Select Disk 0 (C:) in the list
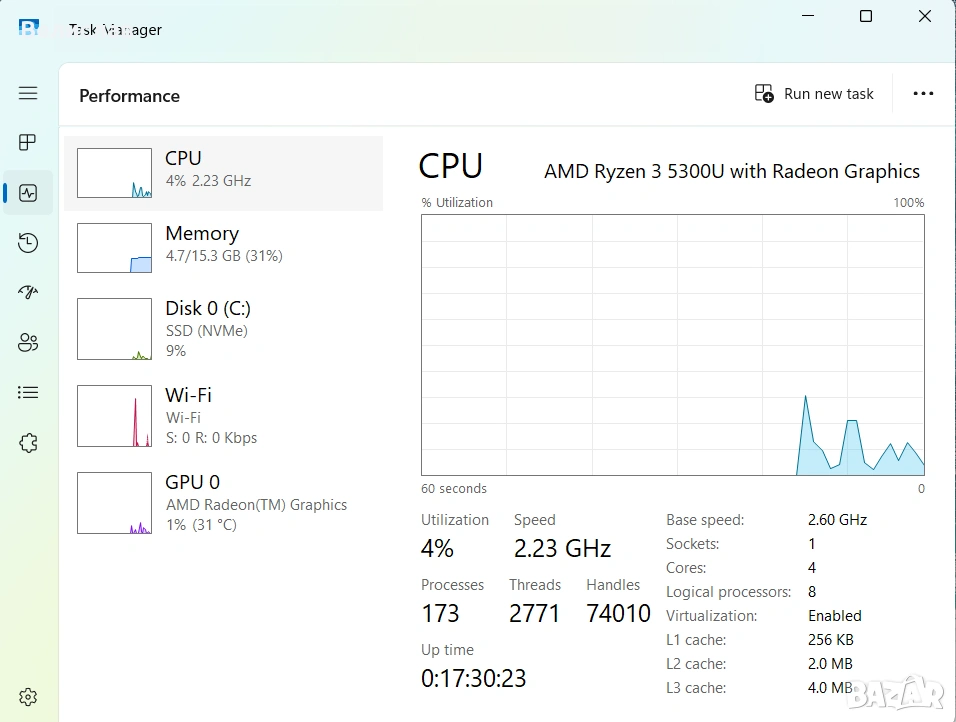Screen dimensions: 956x722 pos(223,329)
